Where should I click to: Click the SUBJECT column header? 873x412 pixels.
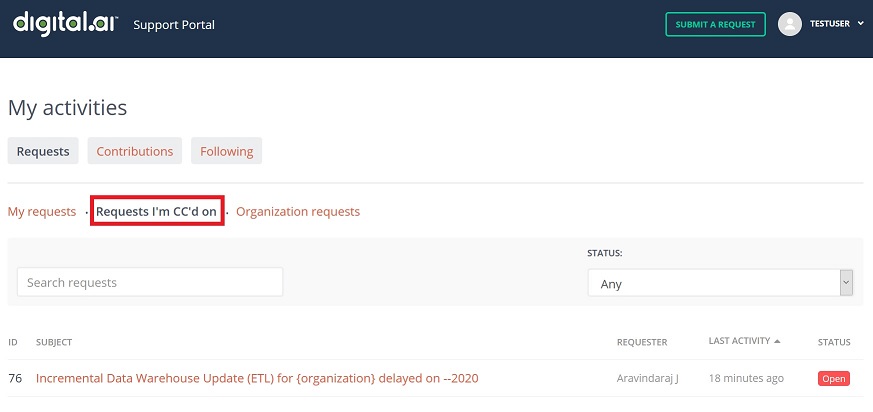[54, 342]
